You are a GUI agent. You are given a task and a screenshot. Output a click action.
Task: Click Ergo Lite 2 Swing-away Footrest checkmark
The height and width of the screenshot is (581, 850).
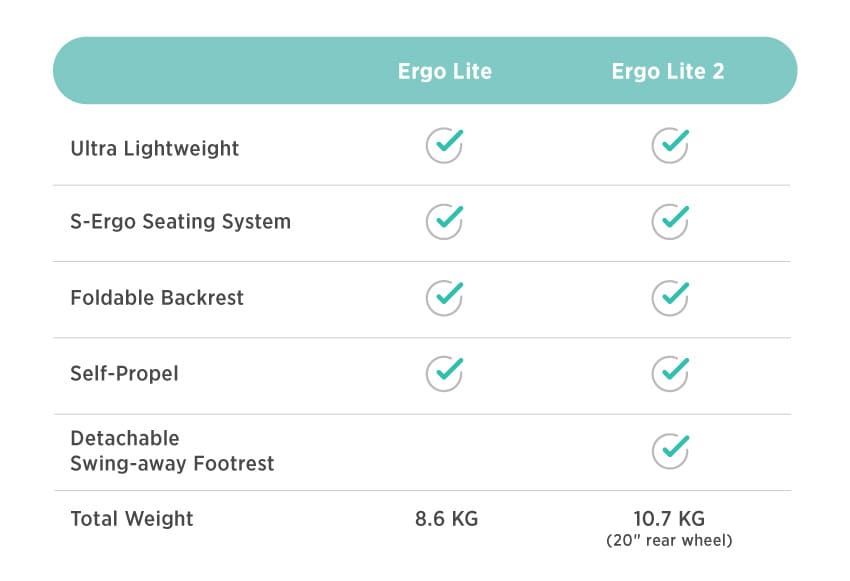coord(670,451)
